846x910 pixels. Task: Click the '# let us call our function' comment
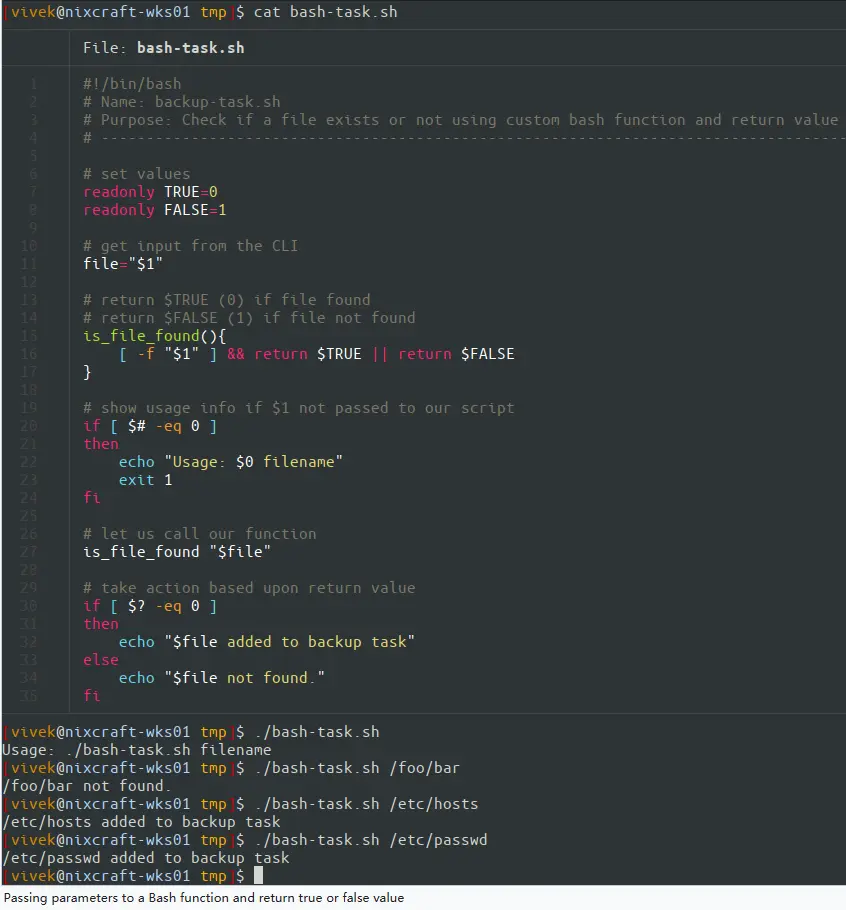point(200,533)
